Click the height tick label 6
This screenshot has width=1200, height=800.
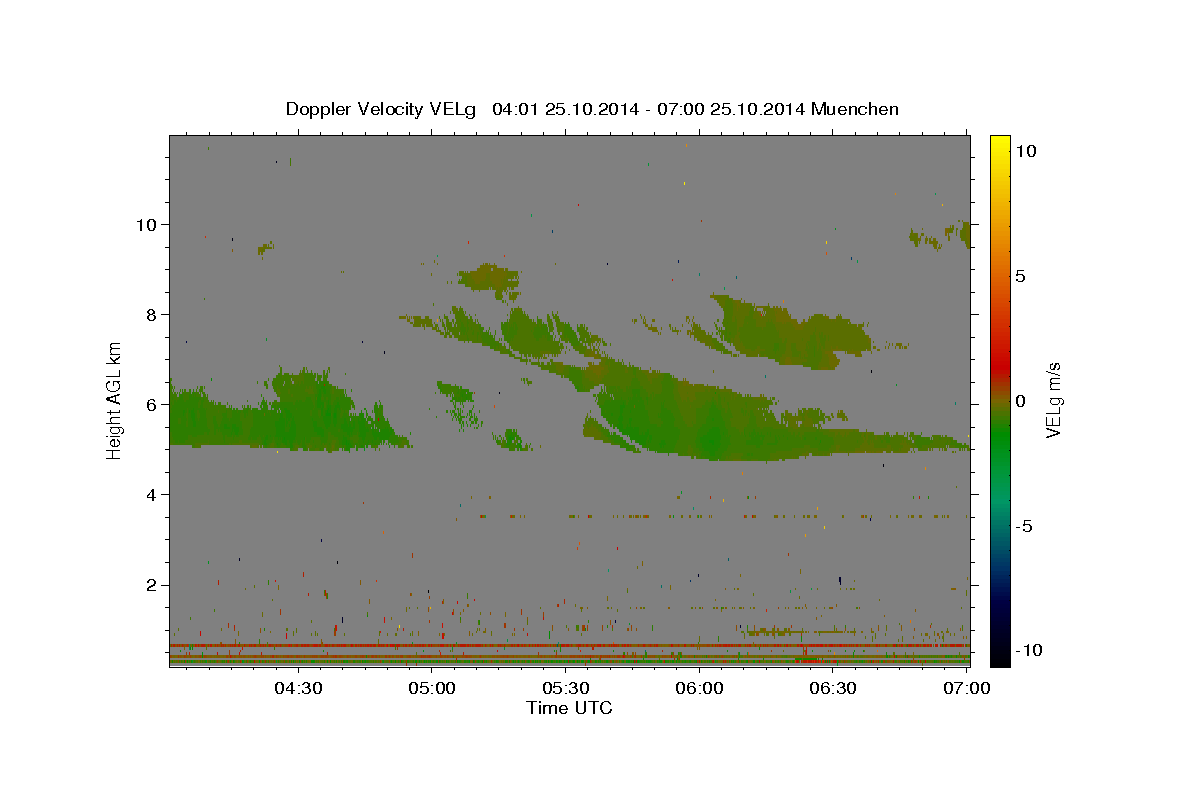coord(152,404)
